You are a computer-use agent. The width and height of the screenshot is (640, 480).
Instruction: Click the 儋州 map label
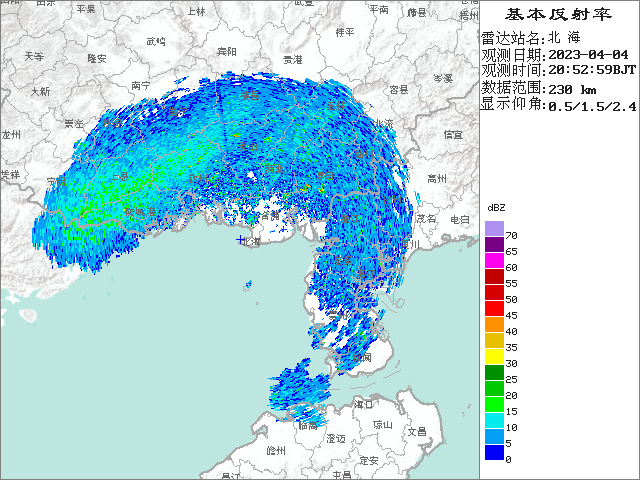click(276, 451)
